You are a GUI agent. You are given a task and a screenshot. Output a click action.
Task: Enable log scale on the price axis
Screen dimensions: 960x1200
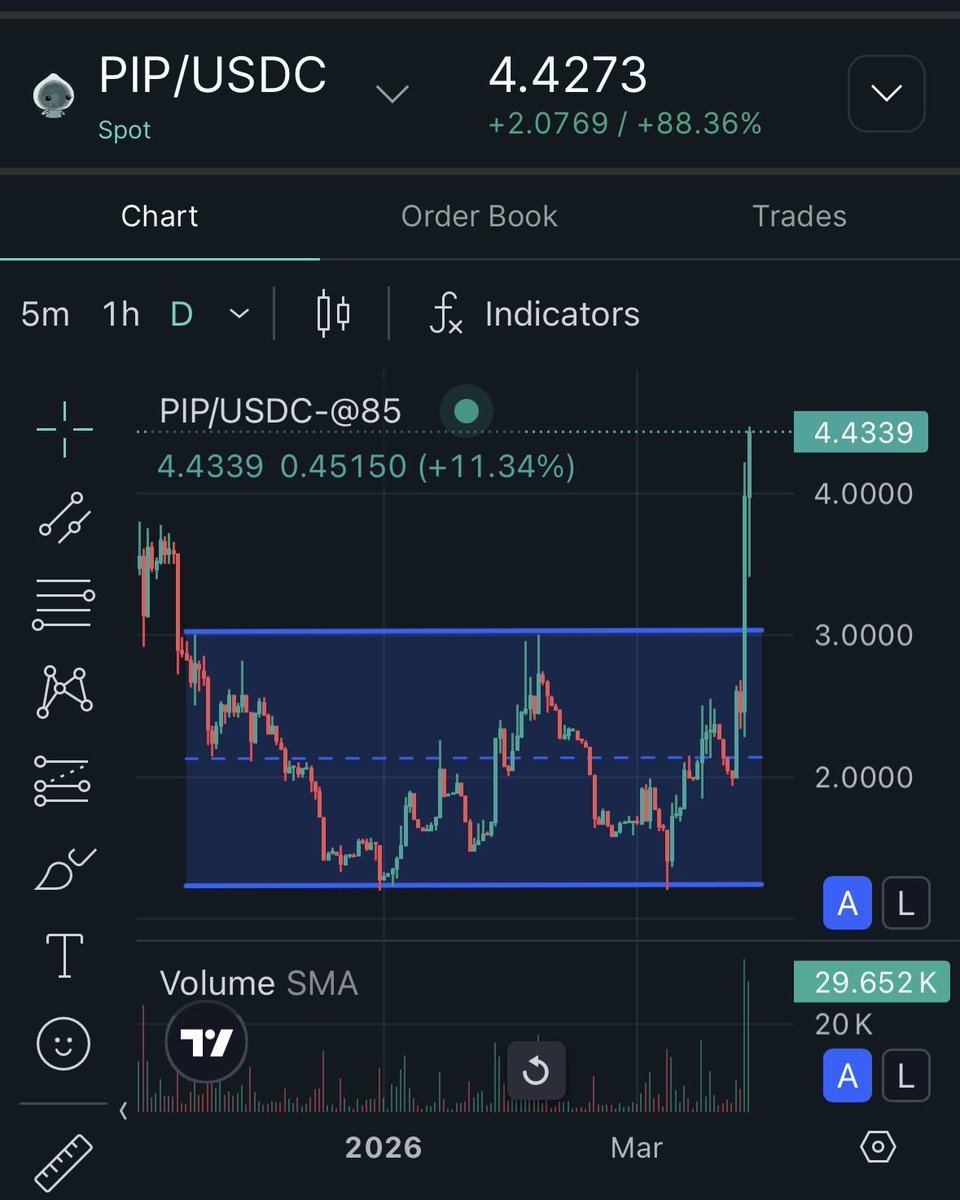click(905, 903)
